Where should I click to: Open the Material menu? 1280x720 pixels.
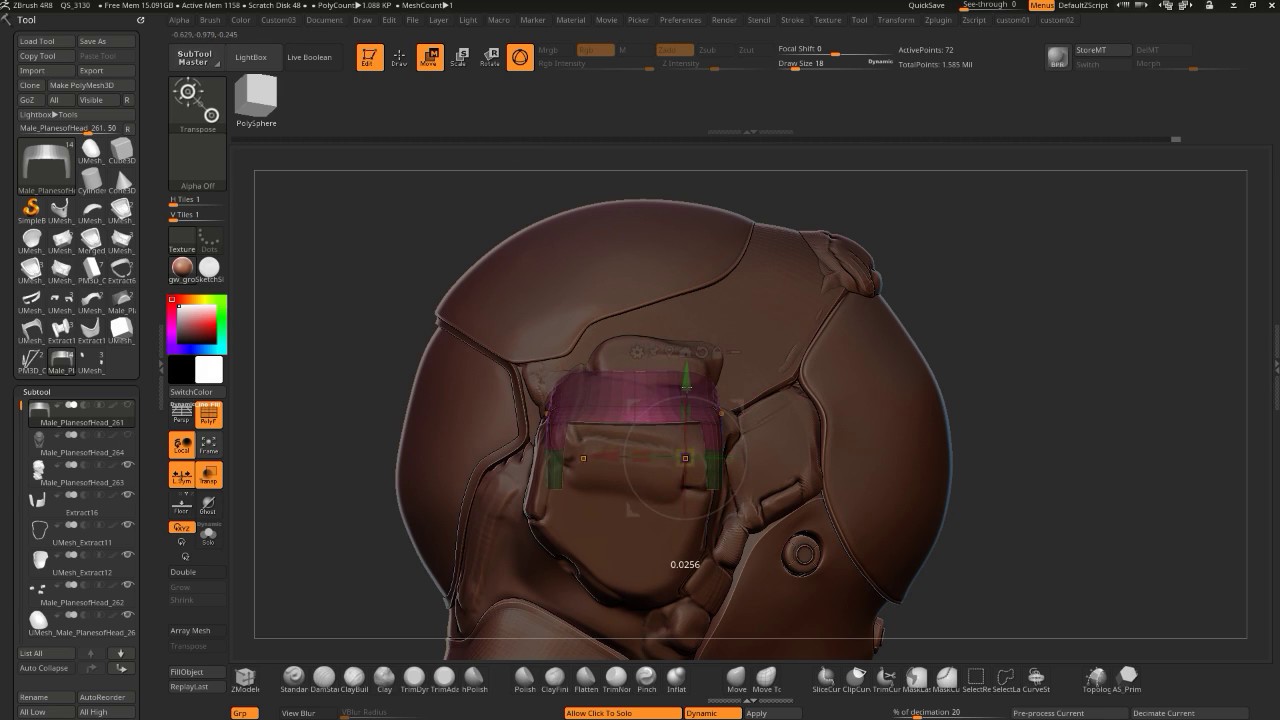(x=571, y=20)
